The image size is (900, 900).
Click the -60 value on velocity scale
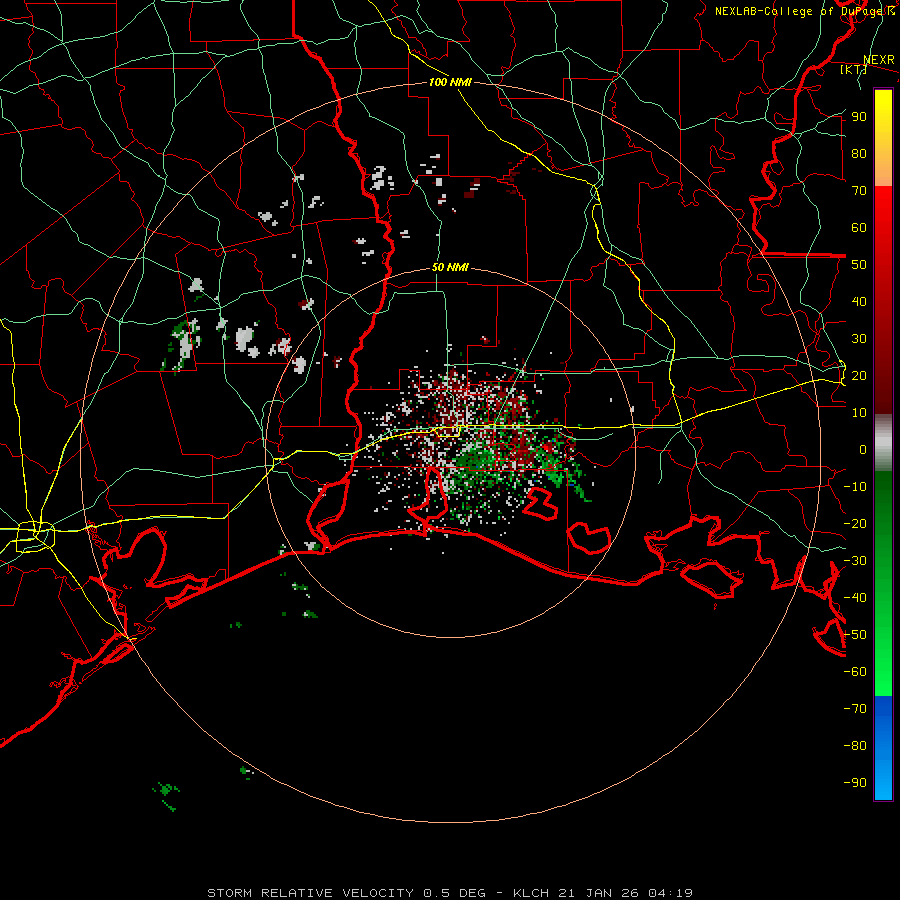pyautogui.click(x=855, y=672)
